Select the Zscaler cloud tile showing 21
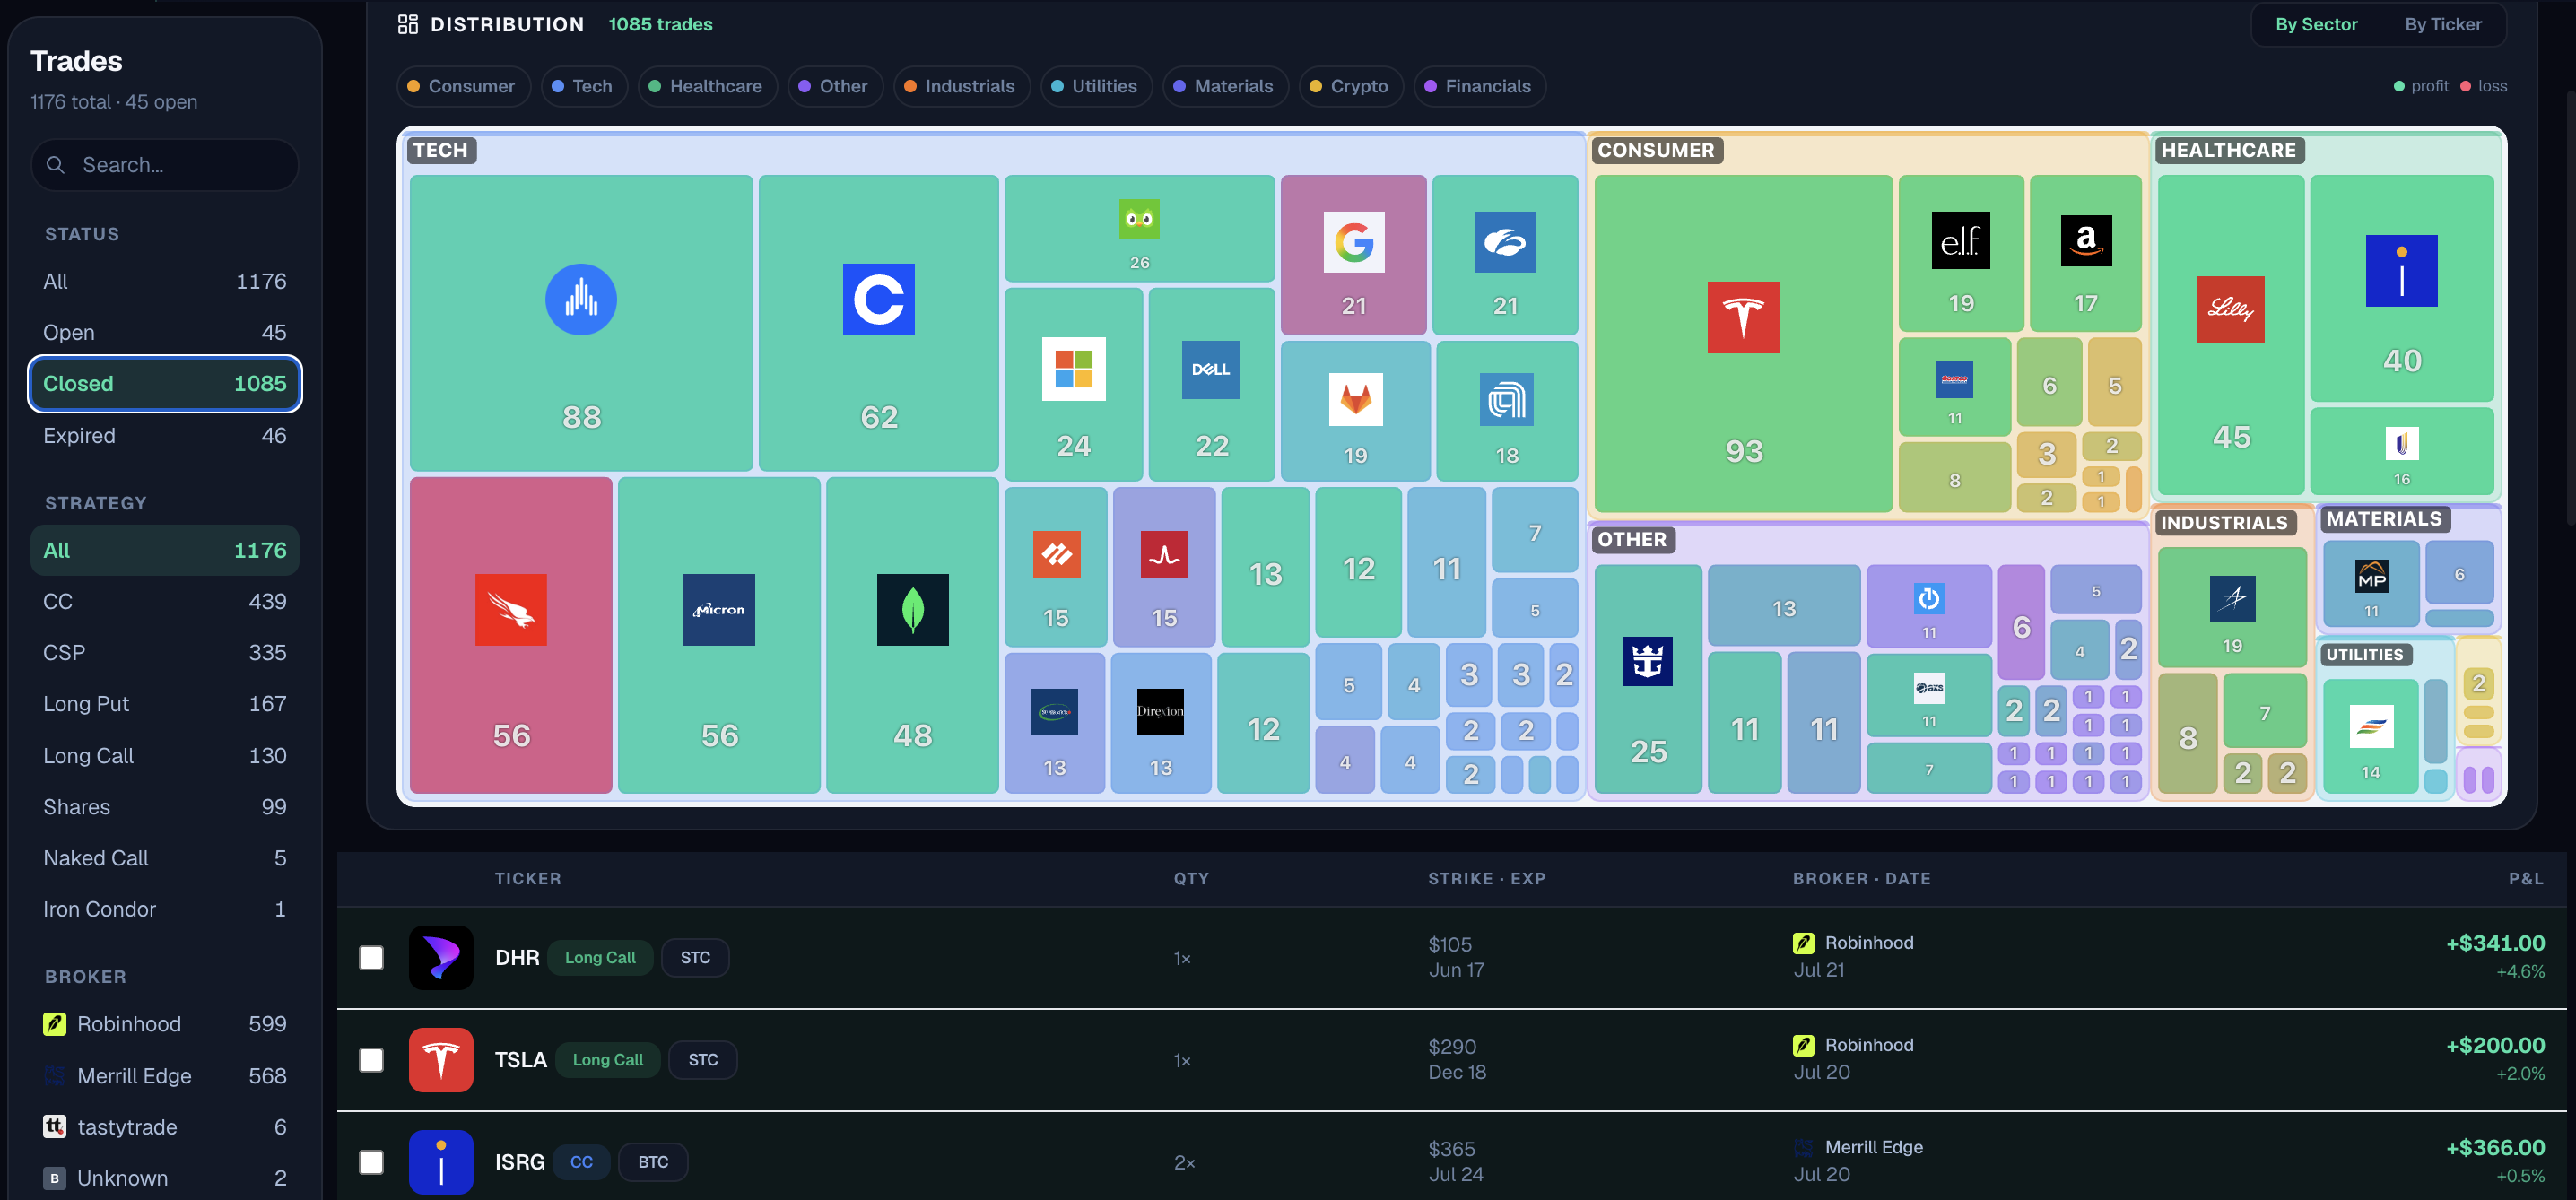The width and height of the screenshot is (2576, 1200). [x=1504, y=255]
